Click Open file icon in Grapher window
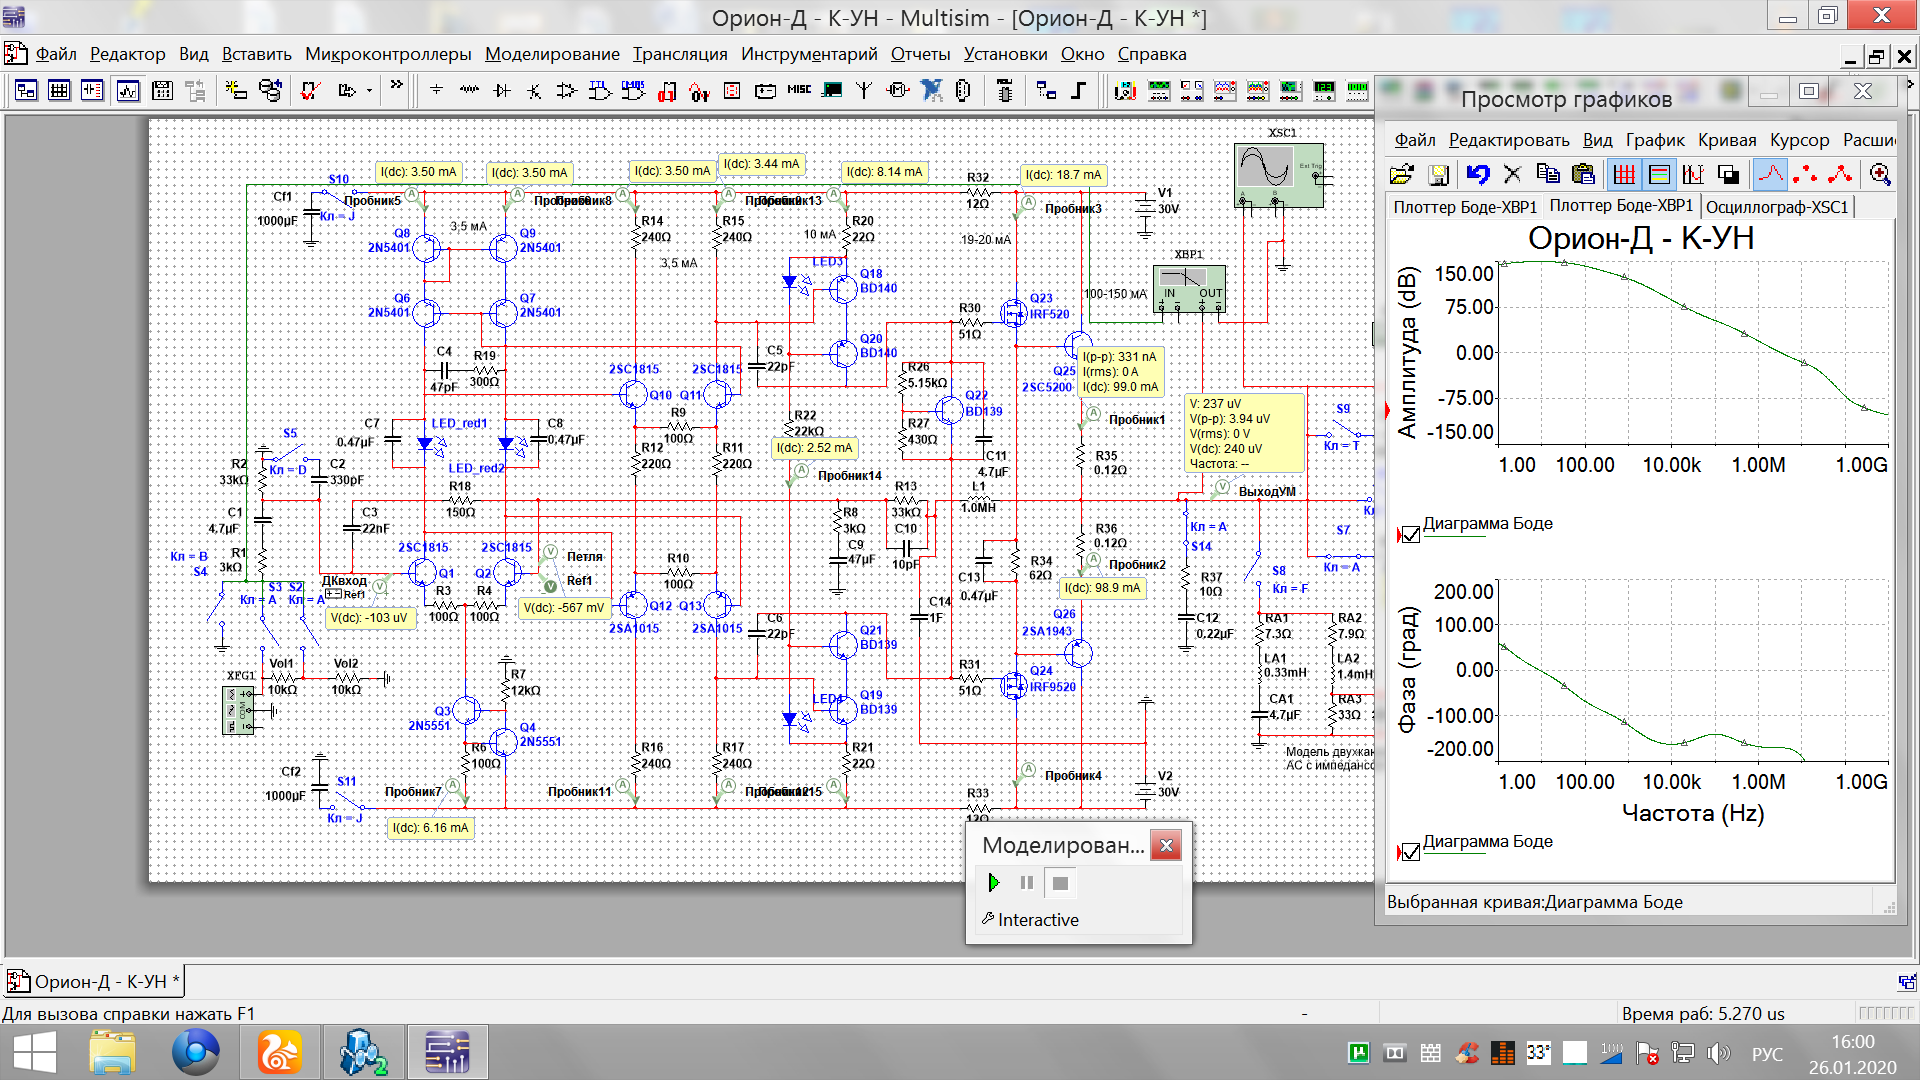Viewport: 1921px width, 1080px height. point(1402,174)
